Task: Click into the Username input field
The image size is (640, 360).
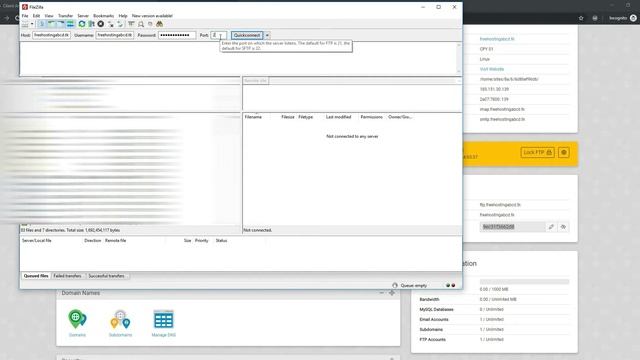Action: tap(115, 36)
